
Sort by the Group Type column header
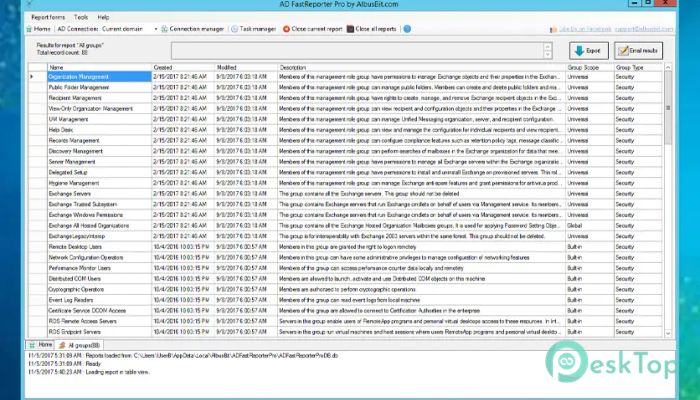coord(638,67)
